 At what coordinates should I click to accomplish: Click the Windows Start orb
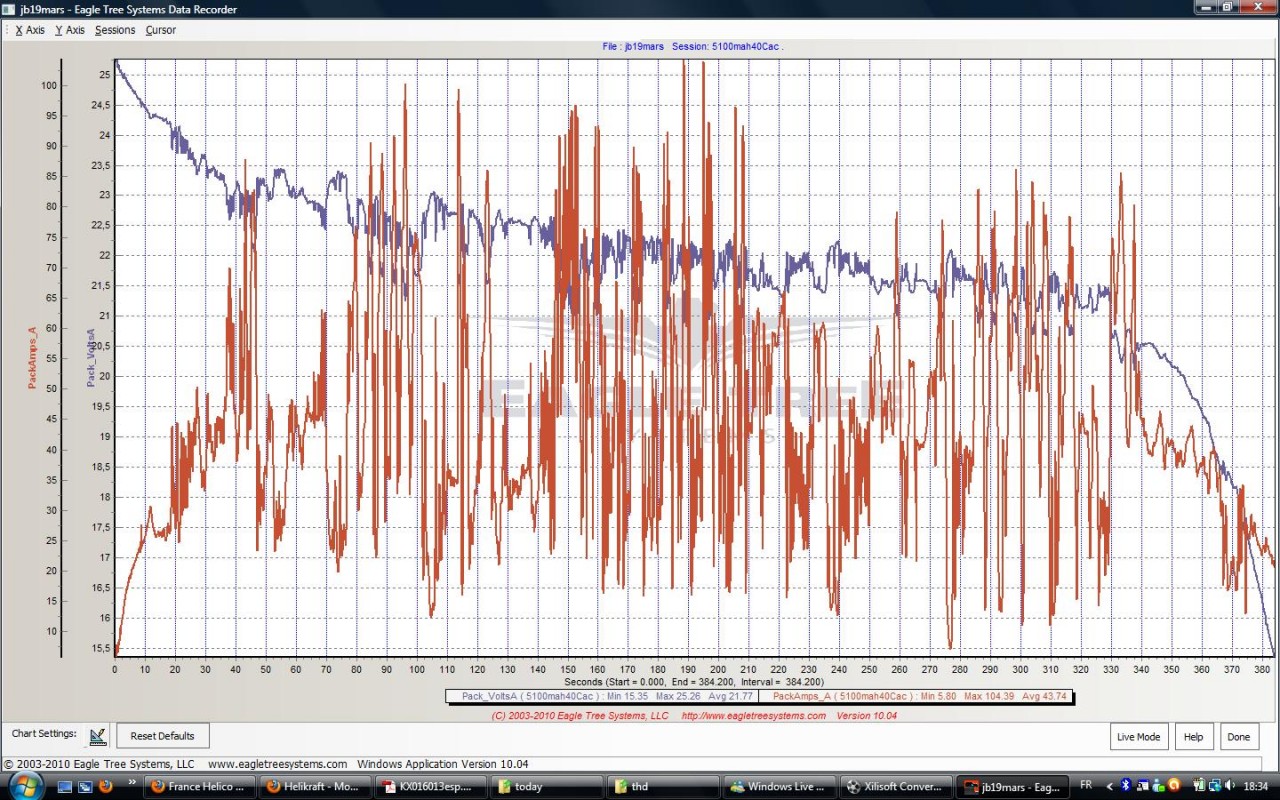(x=24, y=786)
